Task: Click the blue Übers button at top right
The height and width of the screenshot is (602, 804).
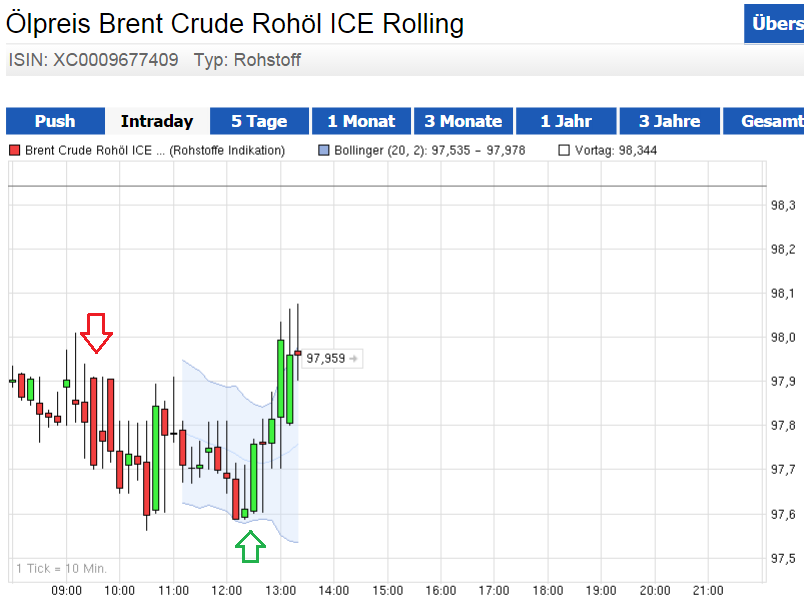Action: pyautogui.click(x=775, y=24)
